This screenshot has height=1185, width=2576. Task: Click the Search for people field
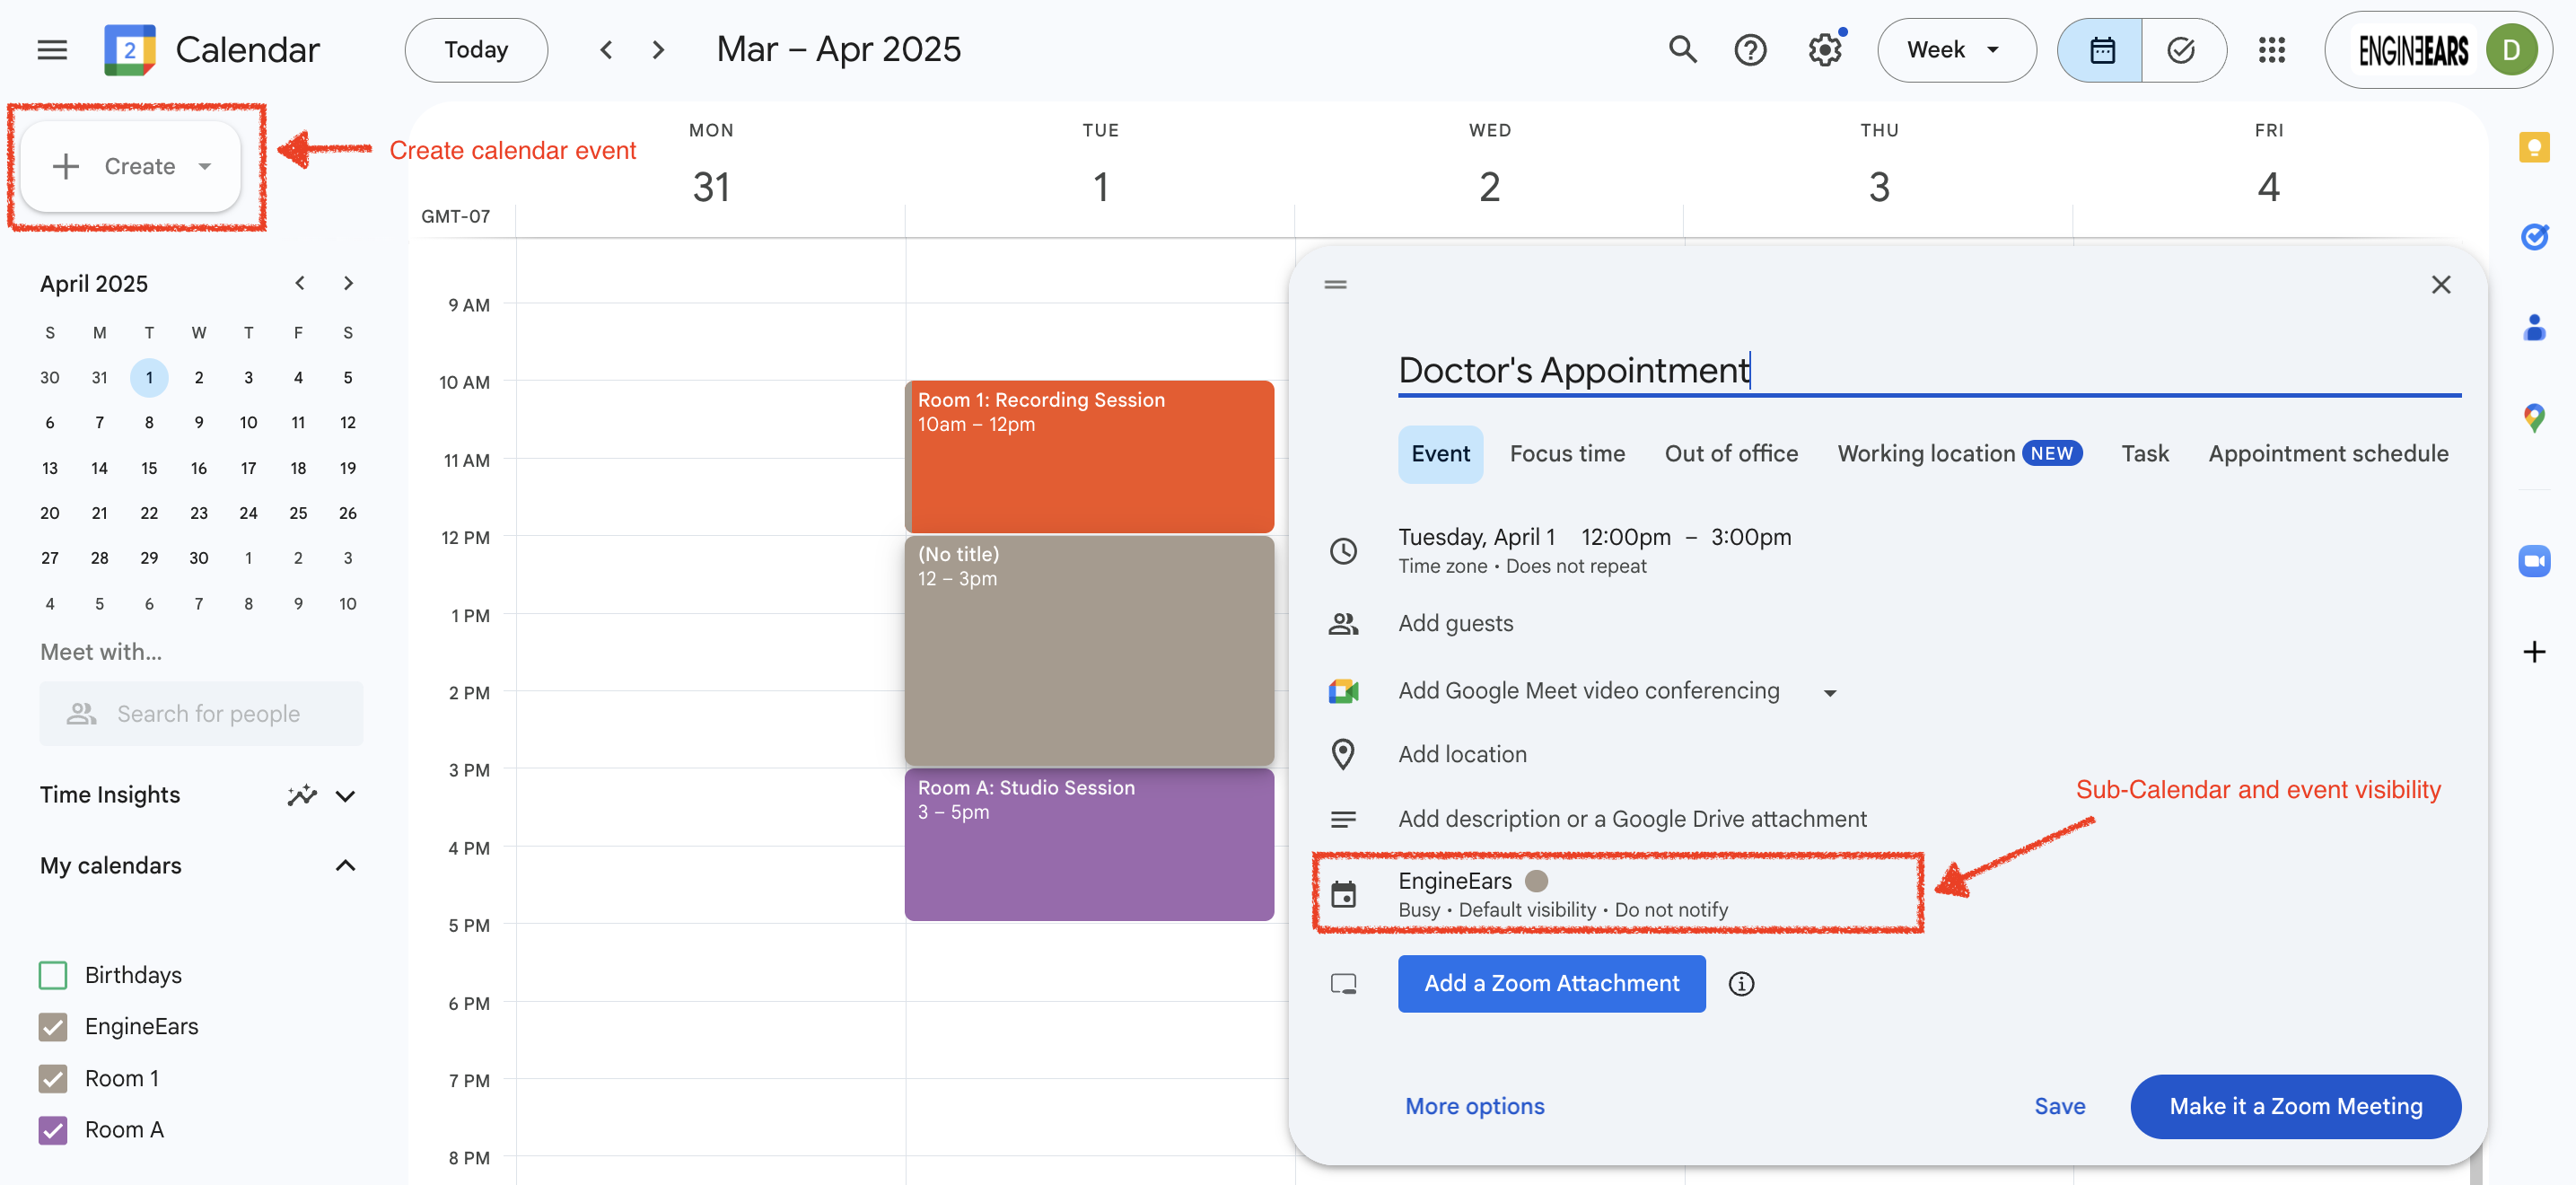pyautogui.click(x=208, y=713)
